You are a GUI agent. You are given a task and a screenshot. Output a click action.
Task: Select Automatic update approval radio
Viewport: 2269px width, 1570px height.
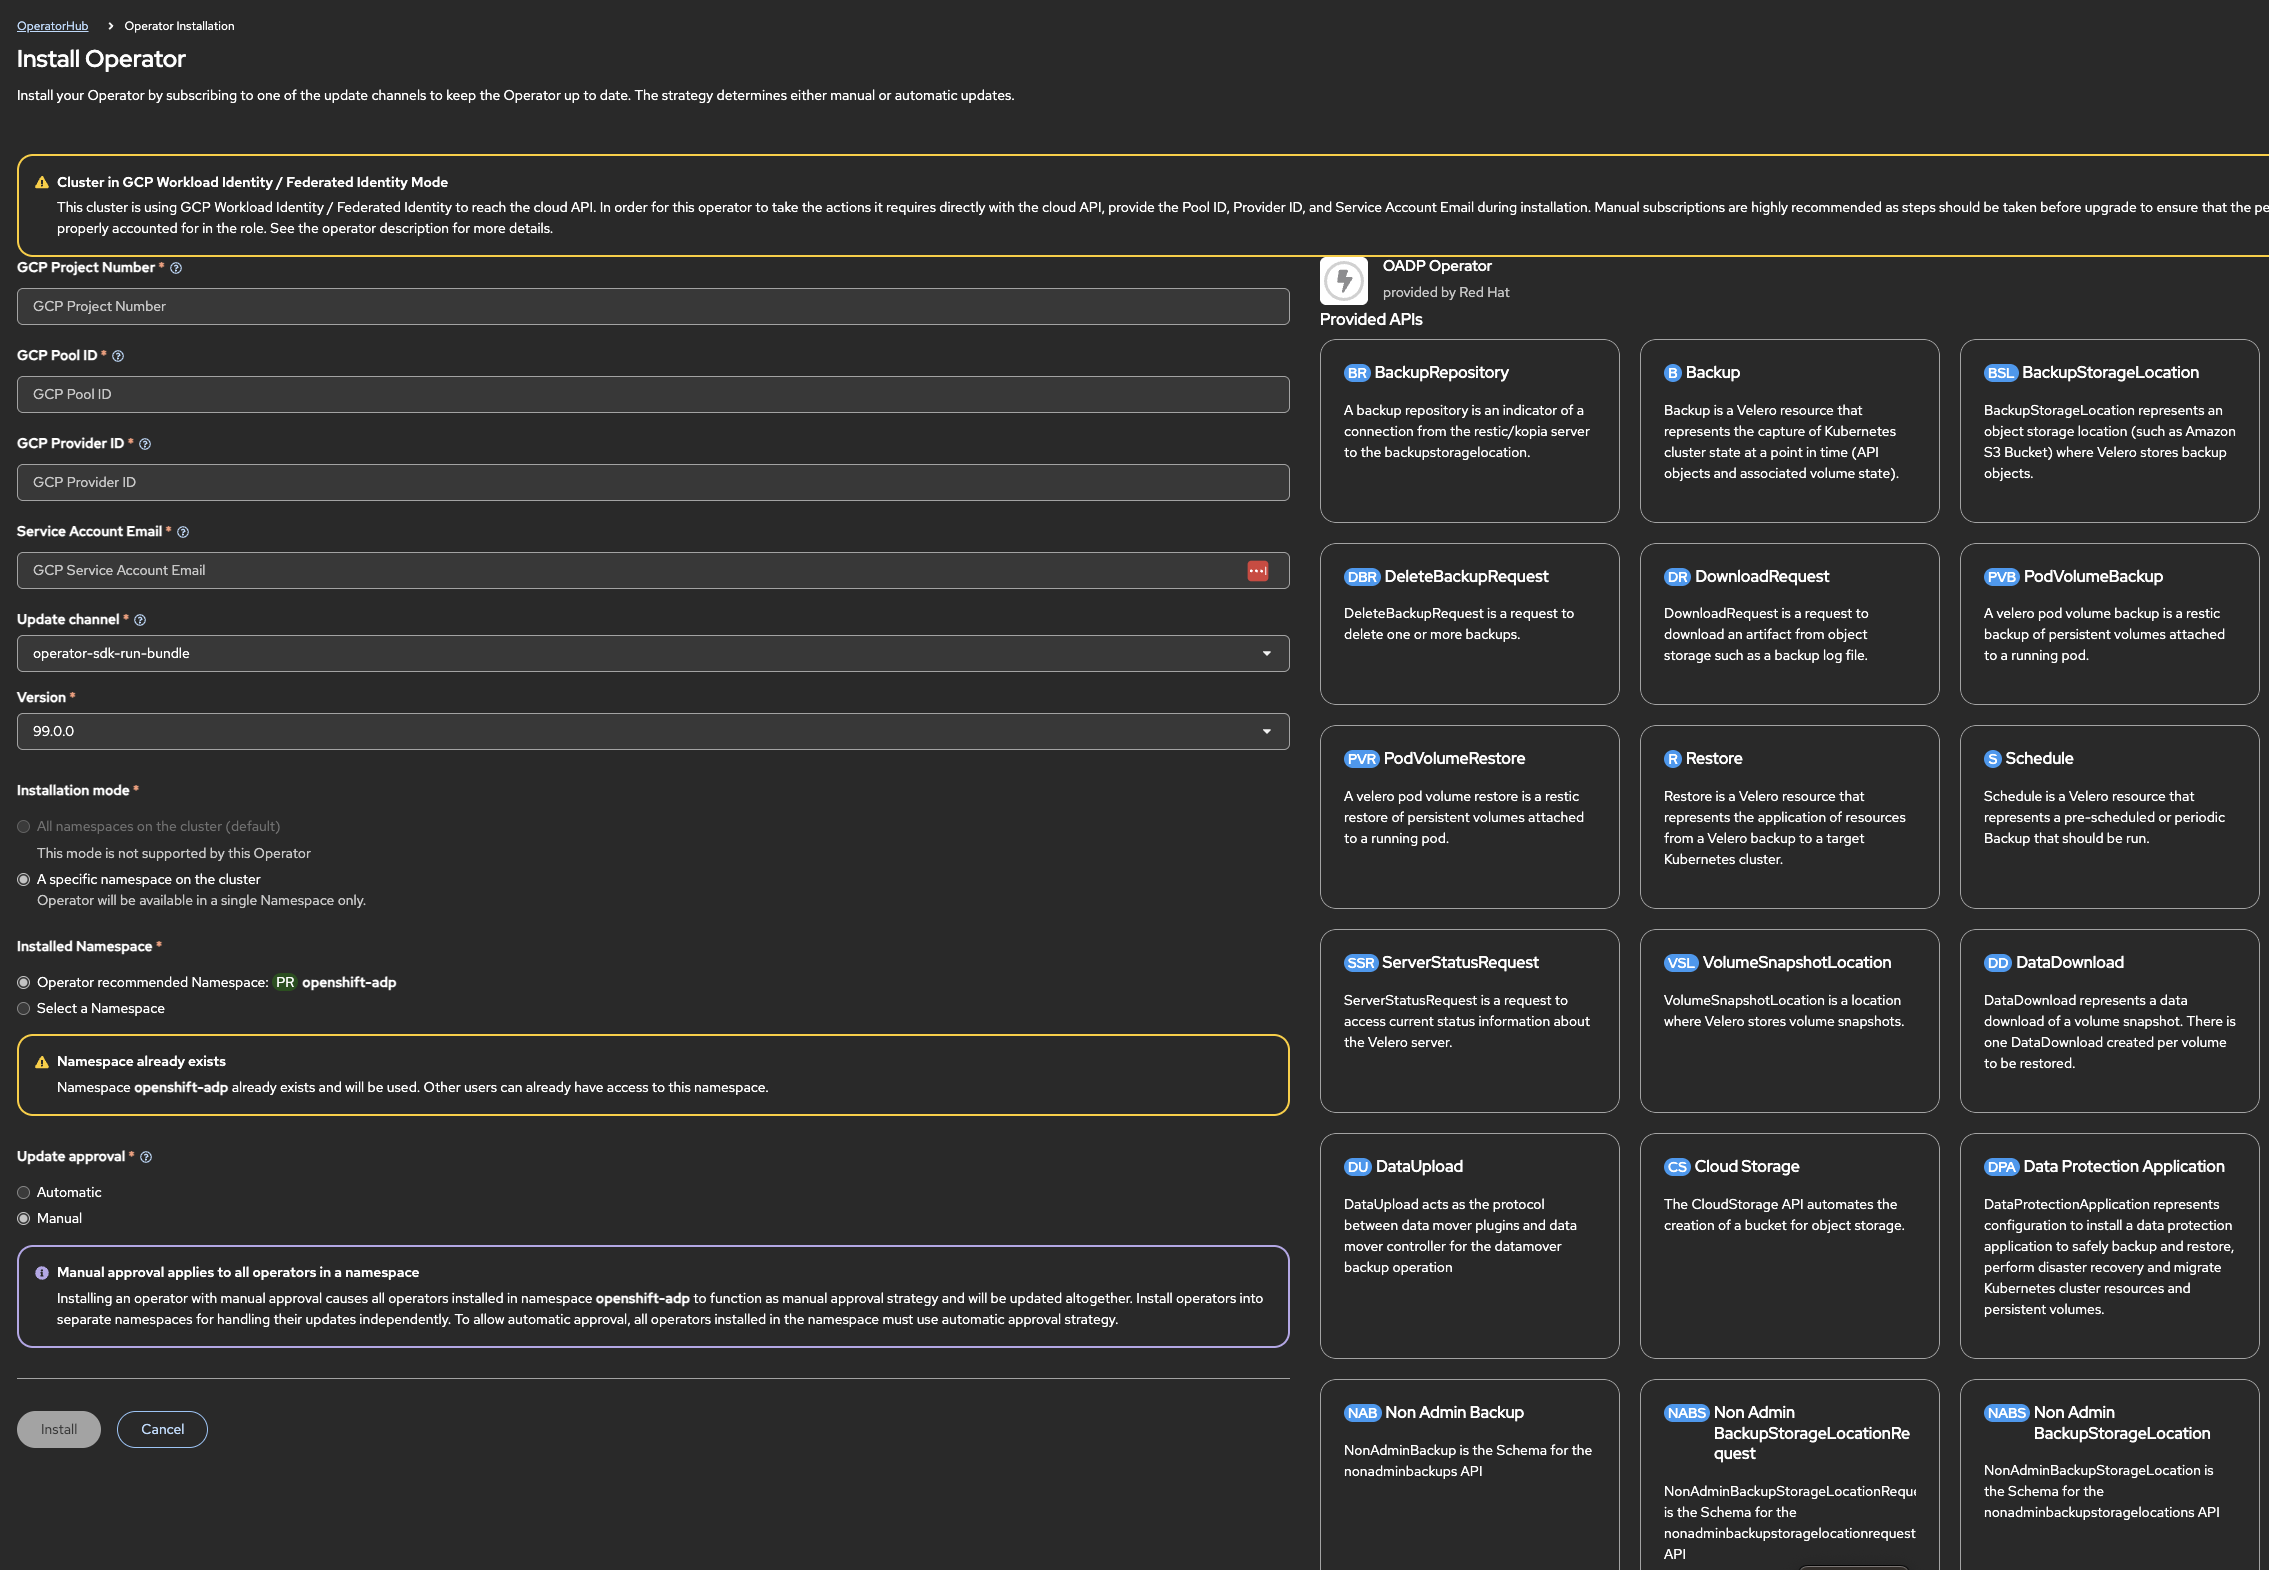[24, 1192]
